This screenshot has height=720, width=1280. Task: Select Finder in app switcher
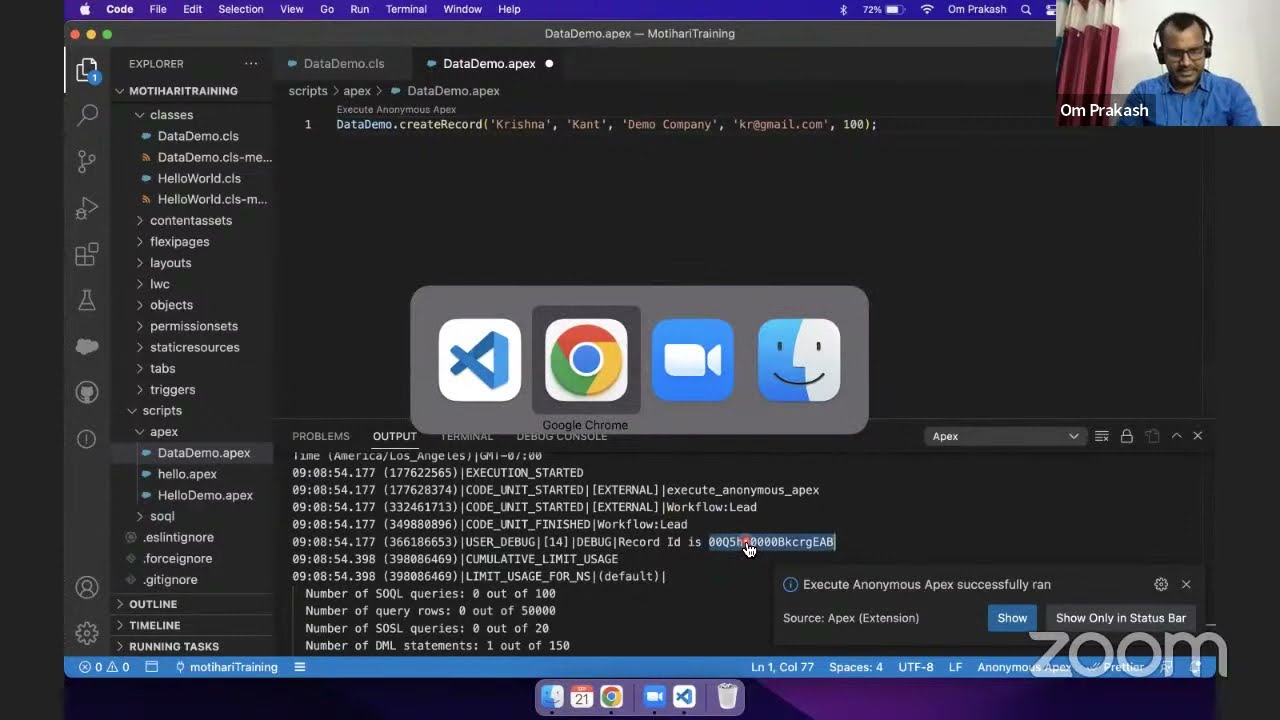pyautogui.click(x=799, y=360)
